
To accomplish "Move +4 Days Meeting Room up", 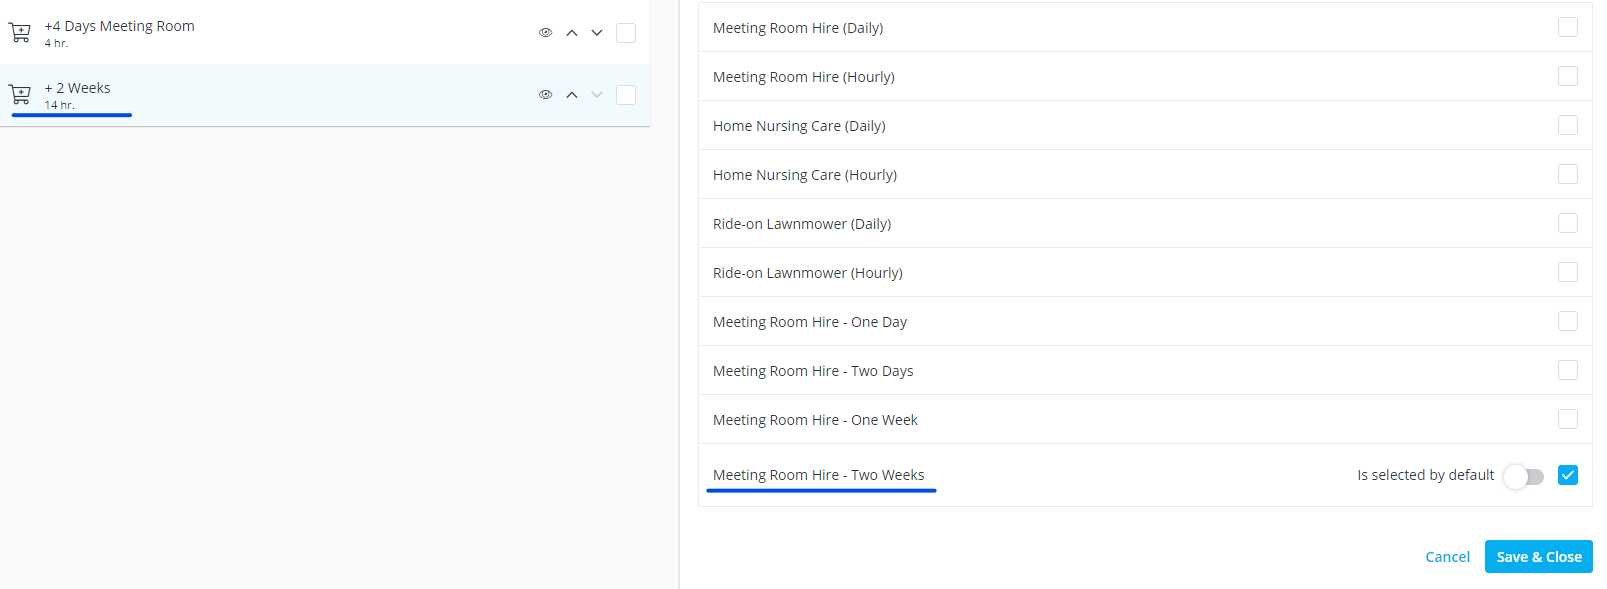I will [x=572, y=33].
